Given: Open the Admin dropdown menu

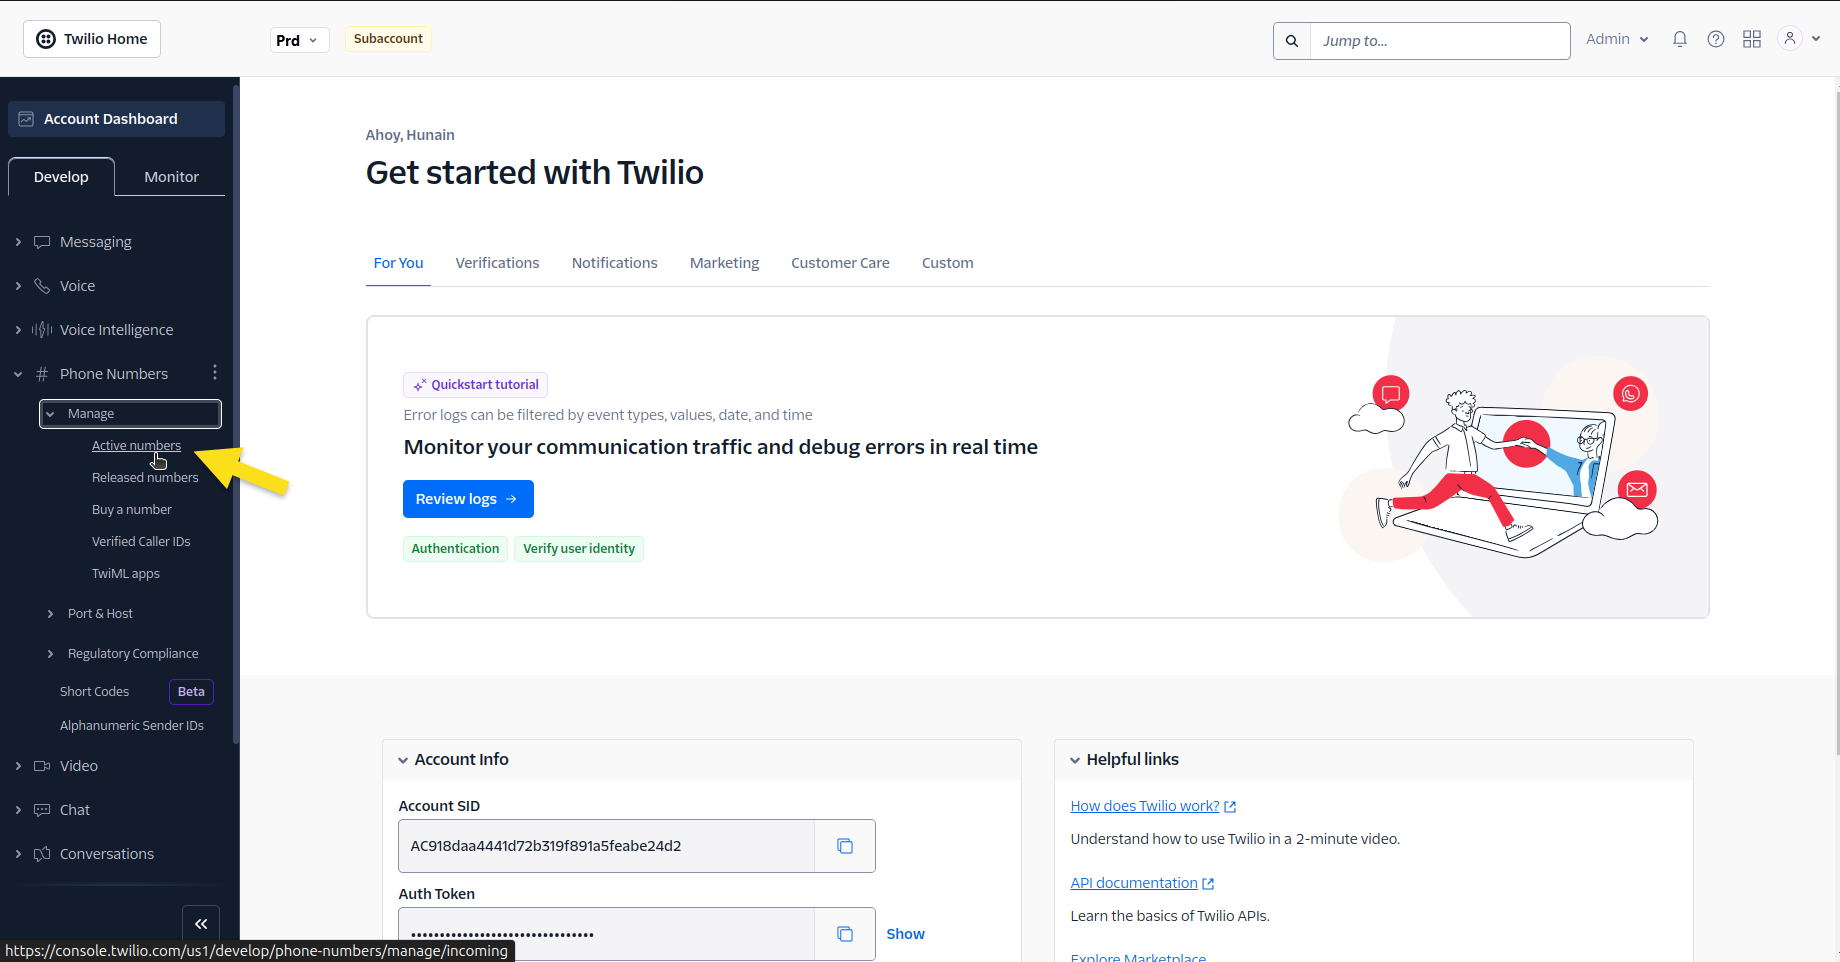Looking at the screenshot, I should 1617,39.
